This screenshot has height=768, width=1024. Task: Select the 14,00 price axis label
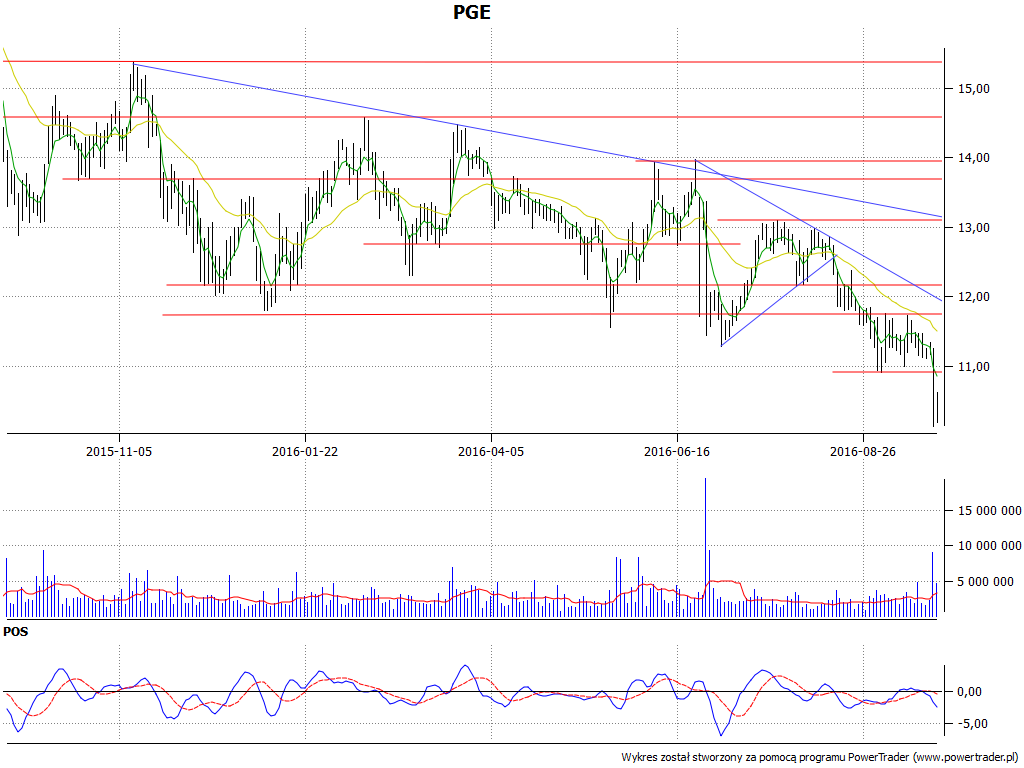974,158
